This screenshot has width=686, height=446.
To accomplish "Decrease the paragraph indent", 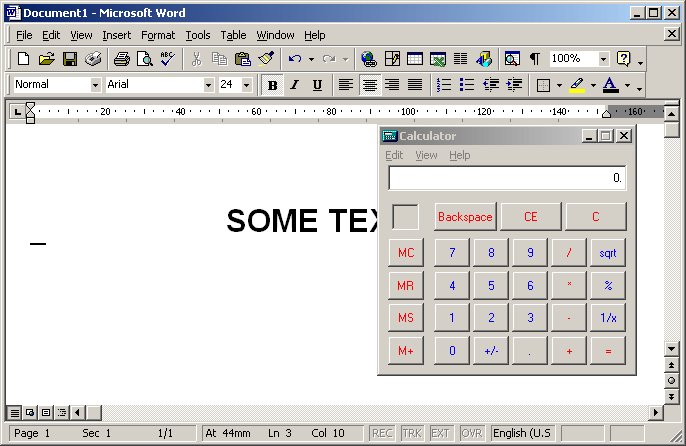I will click(x=490, y=85).
